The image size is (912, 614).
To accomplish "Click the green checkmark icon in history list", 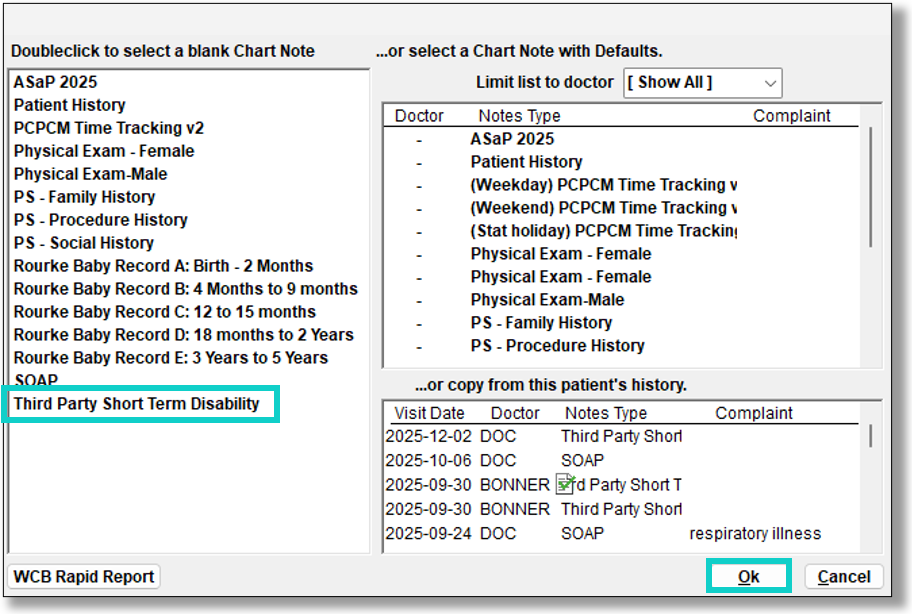I will tap(567, 485).
